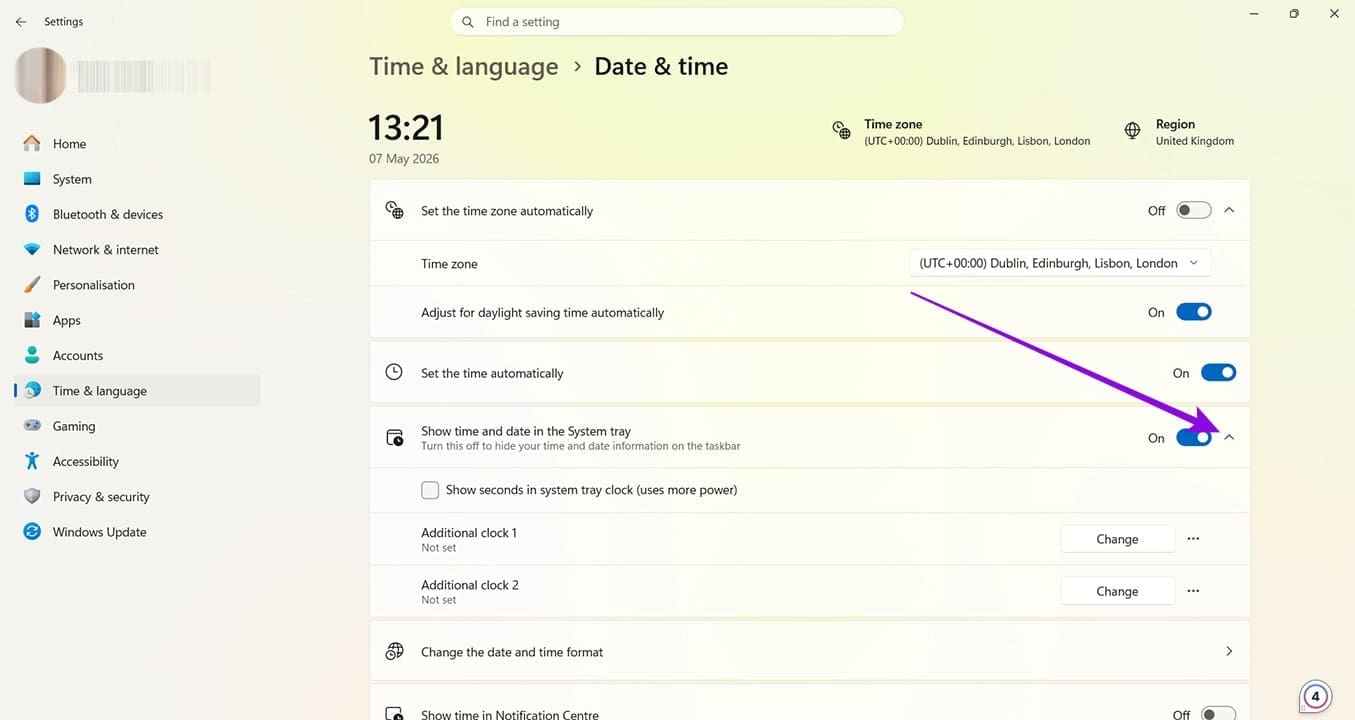Image resolution: width=1355 pixels, height=720 pixels.
Task: Click the clock icon beside Set the time automatically
Action: point(394,372)
